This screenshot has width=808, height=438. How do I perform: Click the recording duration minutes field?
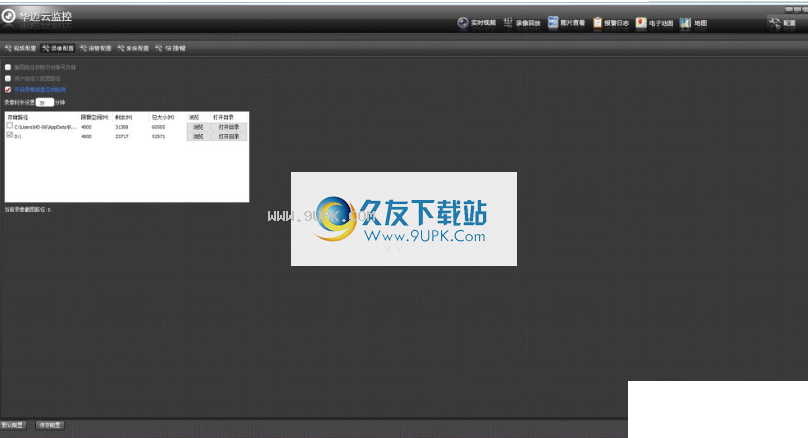45,103
